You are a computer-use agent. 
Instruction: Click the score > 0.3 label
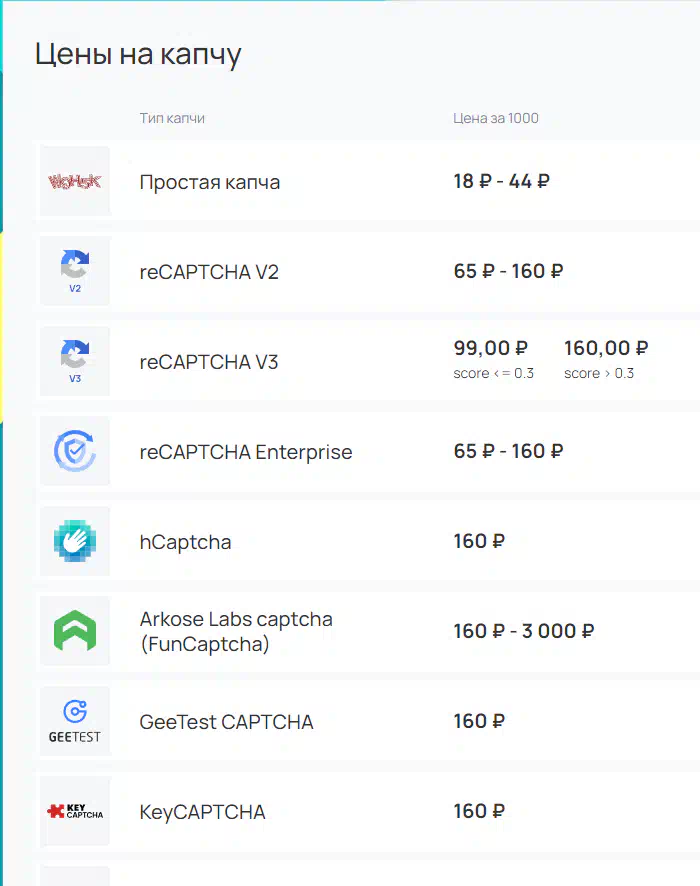pyautogui.click(x=599, y=373)
